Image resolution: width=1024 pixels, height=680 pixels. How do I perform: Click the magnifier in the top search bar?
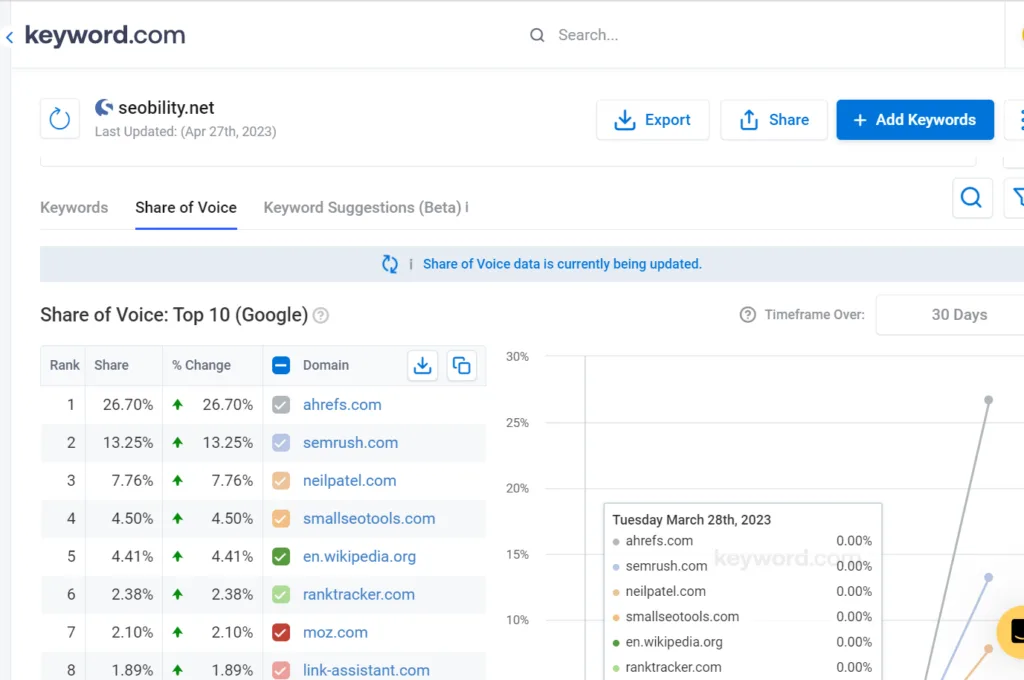click(537, 34)
